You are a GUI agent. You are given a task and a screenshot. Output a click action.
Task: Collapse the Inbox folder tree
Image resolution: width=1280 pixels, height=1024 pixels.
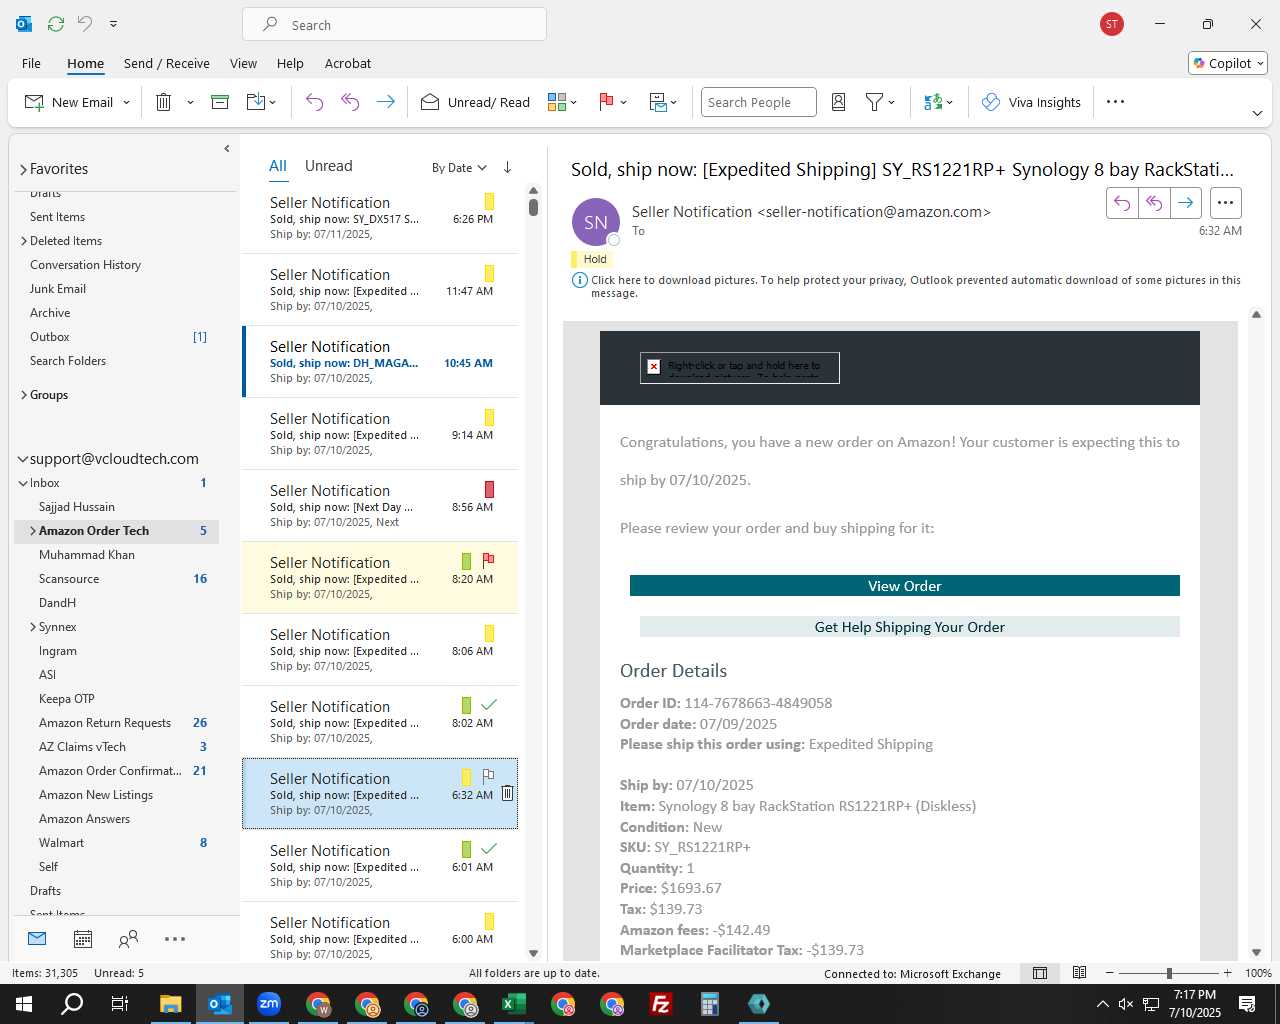[23, 483]
